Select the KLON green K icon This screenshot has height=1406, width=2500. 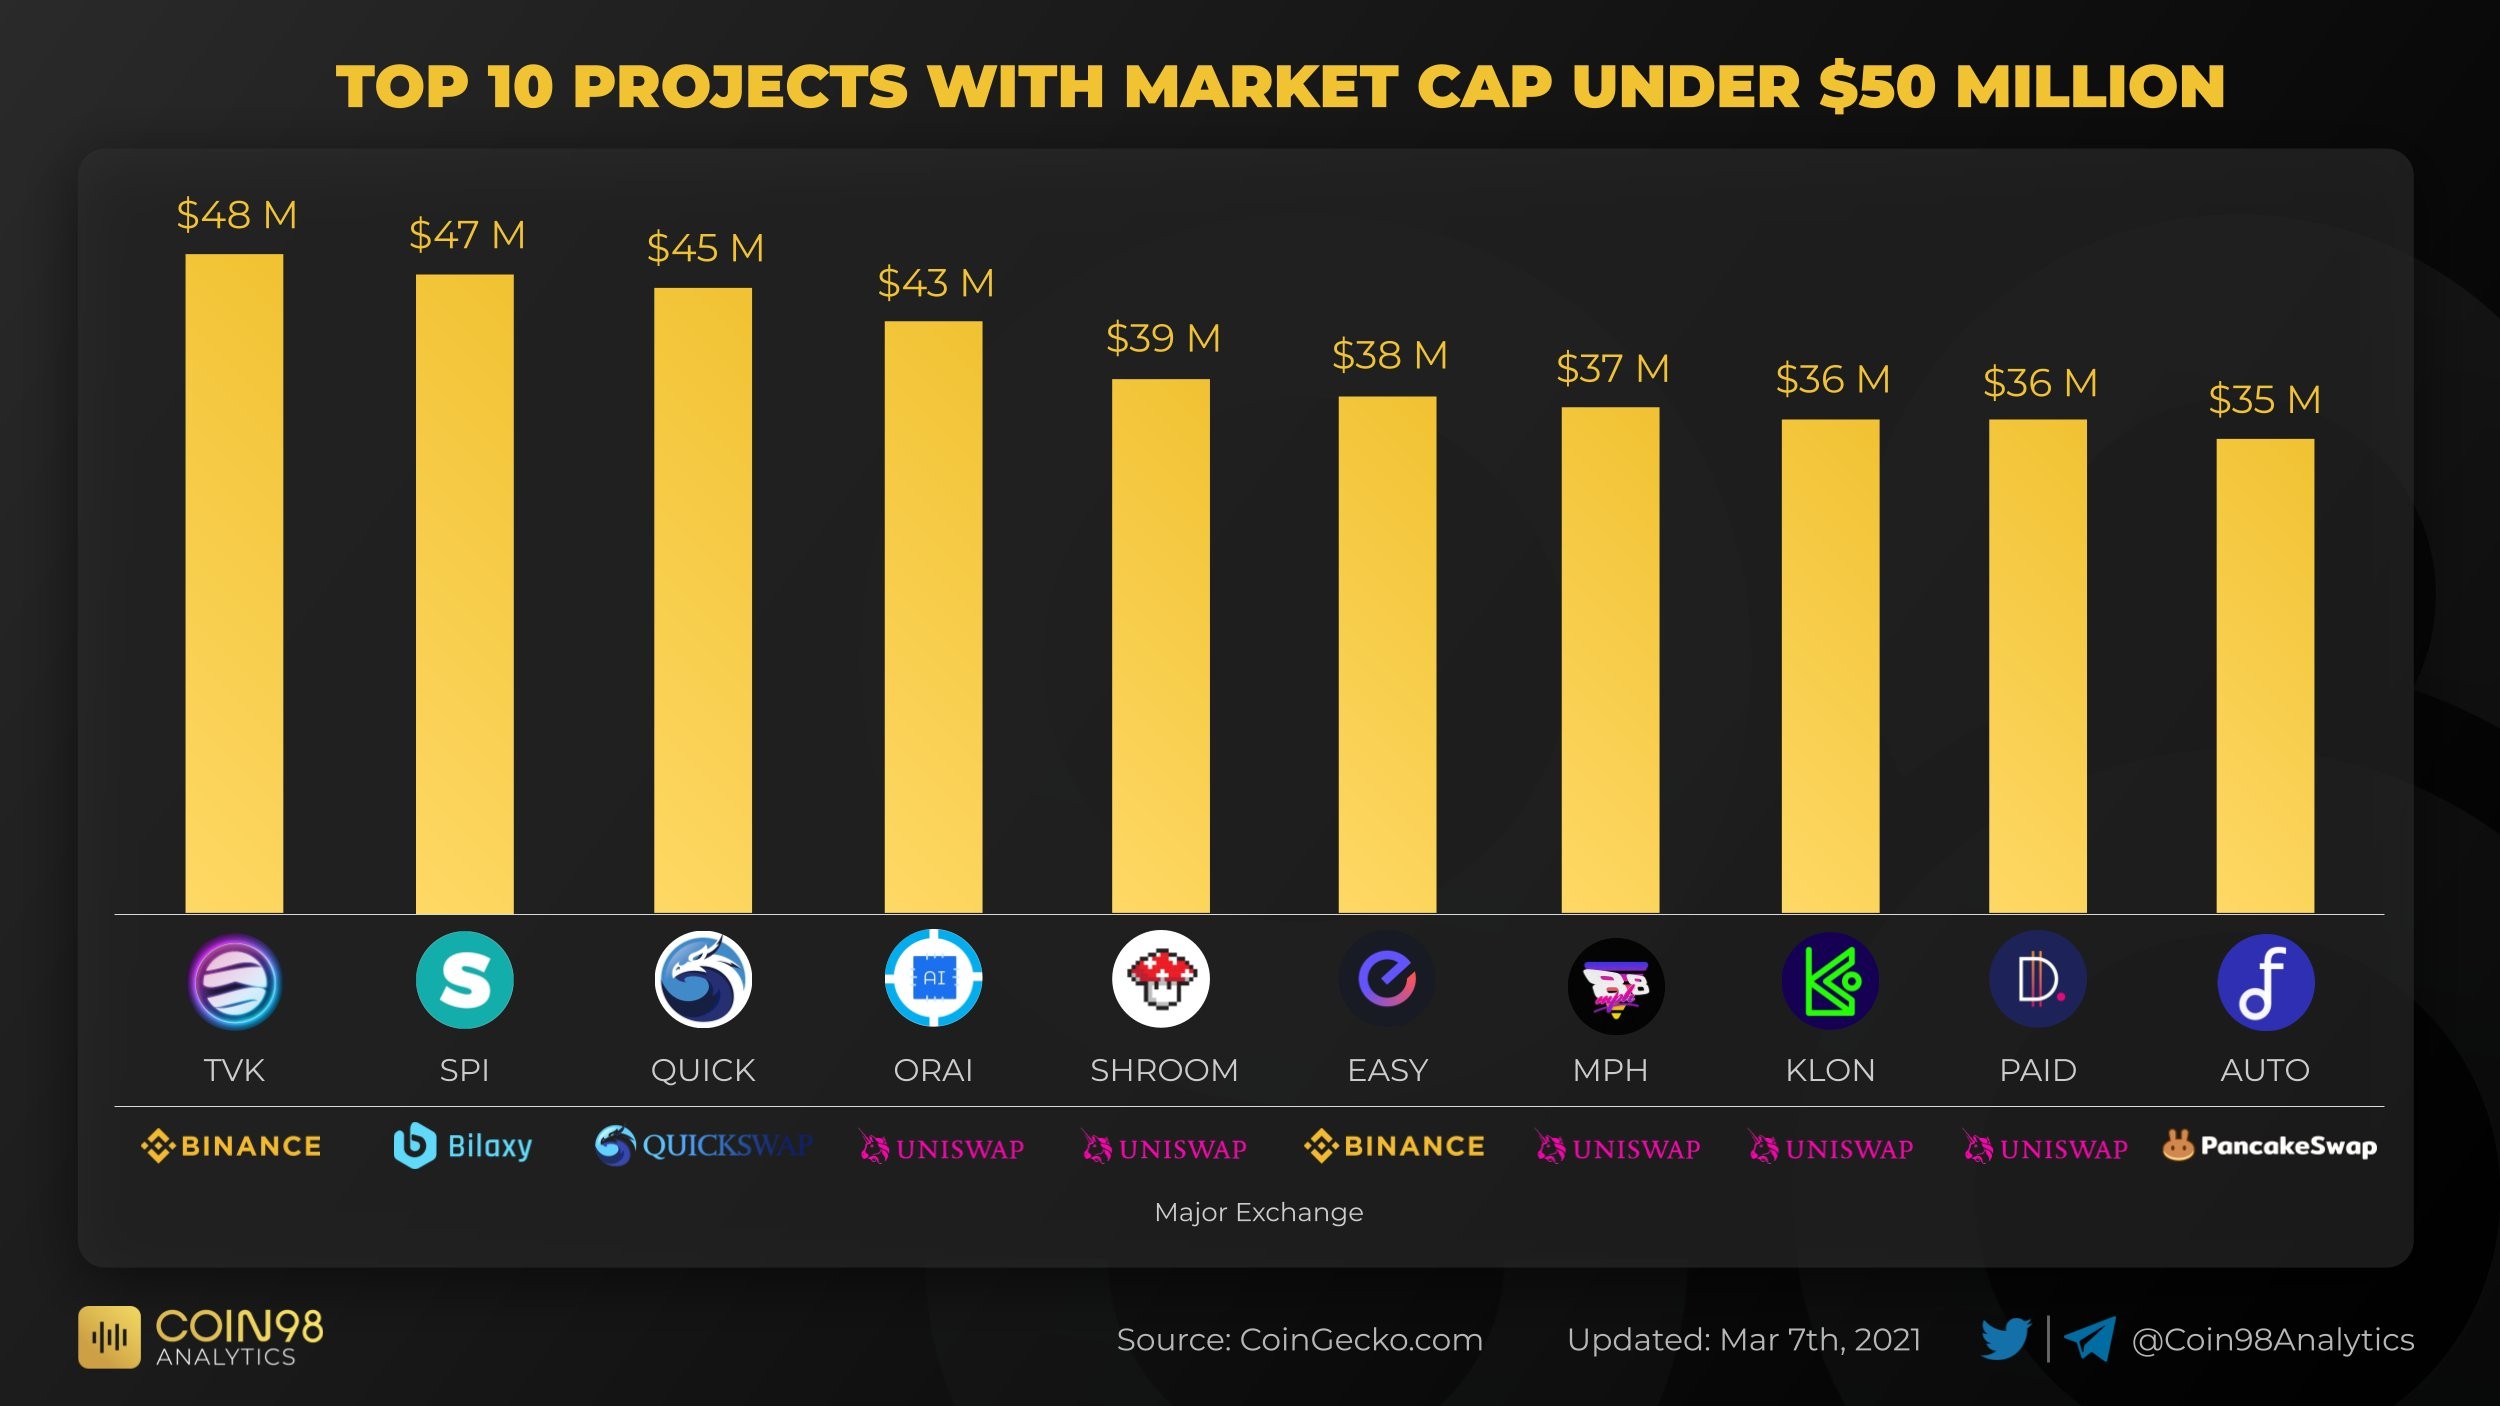coord(1830,981)
